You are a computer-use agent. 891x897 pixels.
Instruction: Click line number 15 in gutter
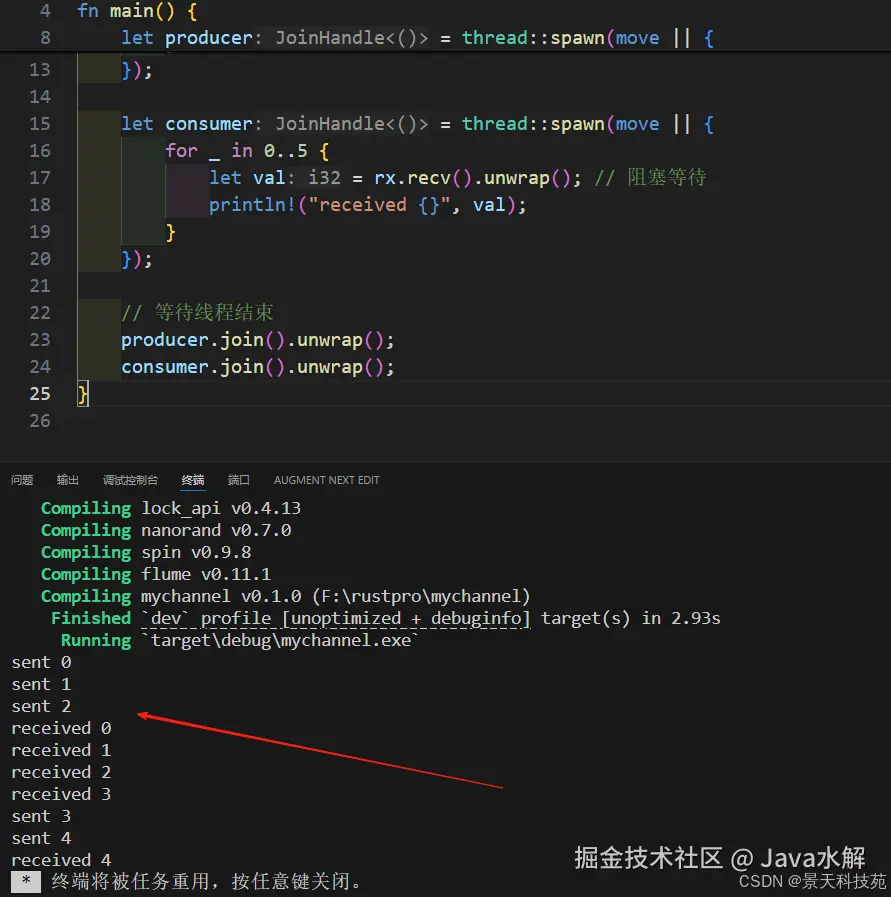40,124
